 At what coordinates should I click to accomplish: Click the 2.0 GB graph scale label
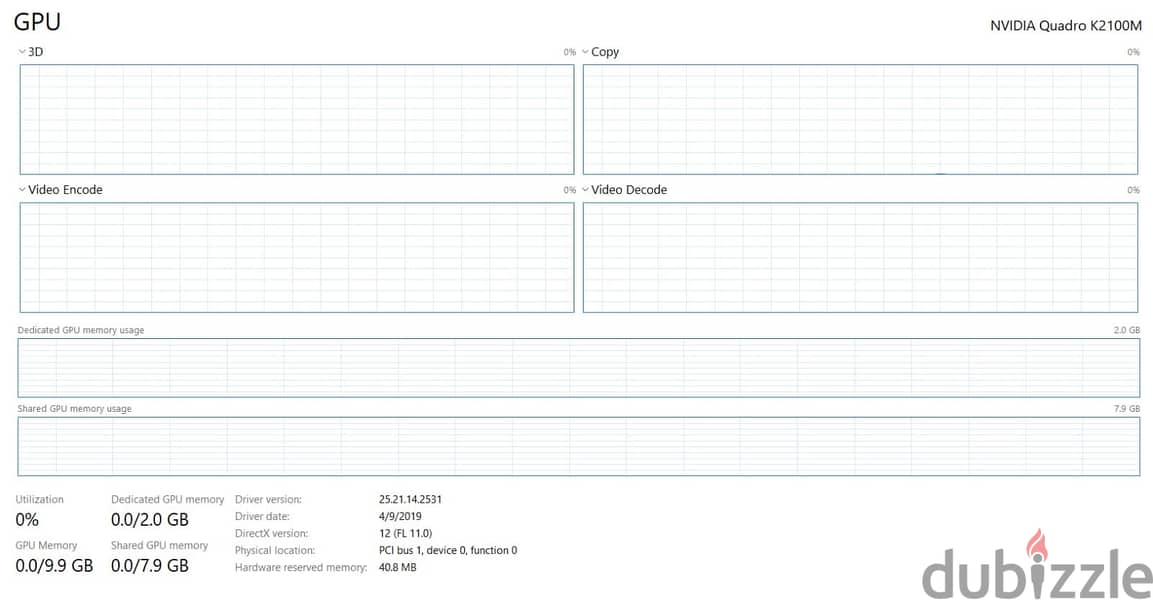point(1127,330)
